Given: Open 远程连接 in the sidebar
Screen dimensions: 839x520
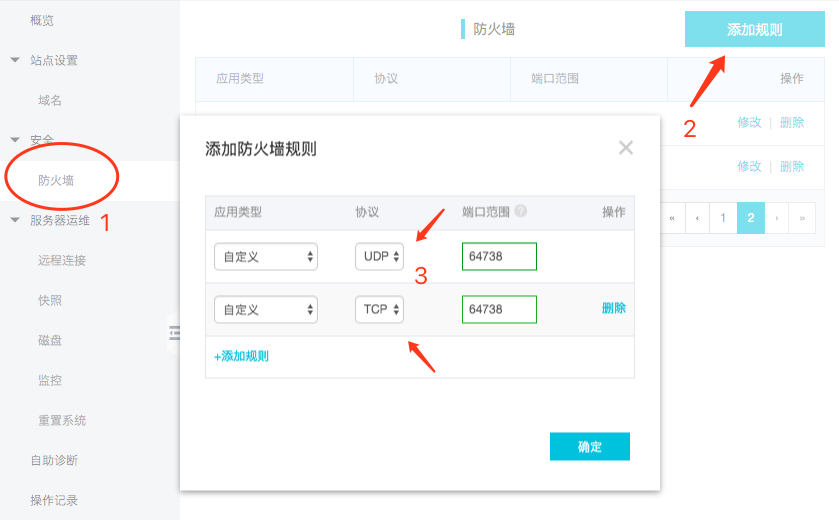Looking at the screenshot, I should point(62,261).
